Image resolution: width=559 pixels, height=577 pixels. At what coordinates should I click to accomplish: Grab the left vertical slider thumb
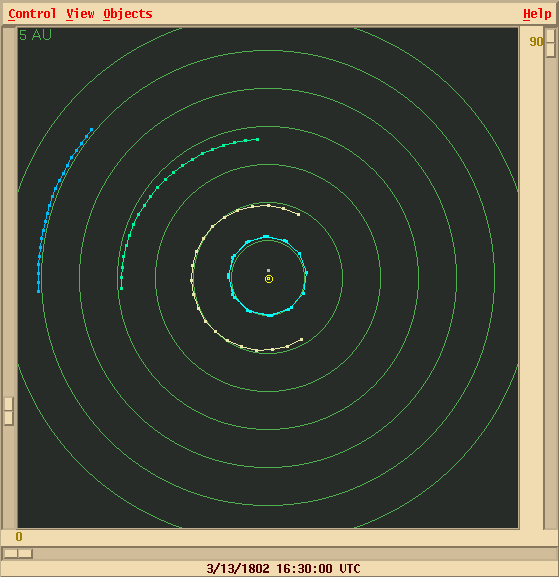(8, 411)
